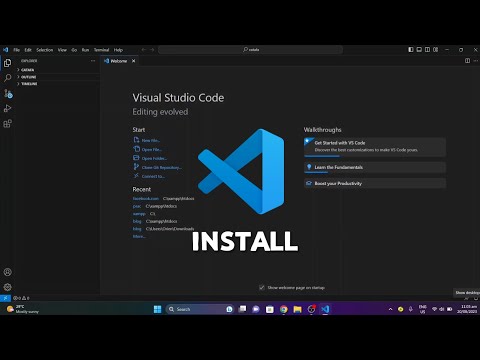Open Boost your Productivity walkthrough
480x360 pixels.
(x=375, y=183)
